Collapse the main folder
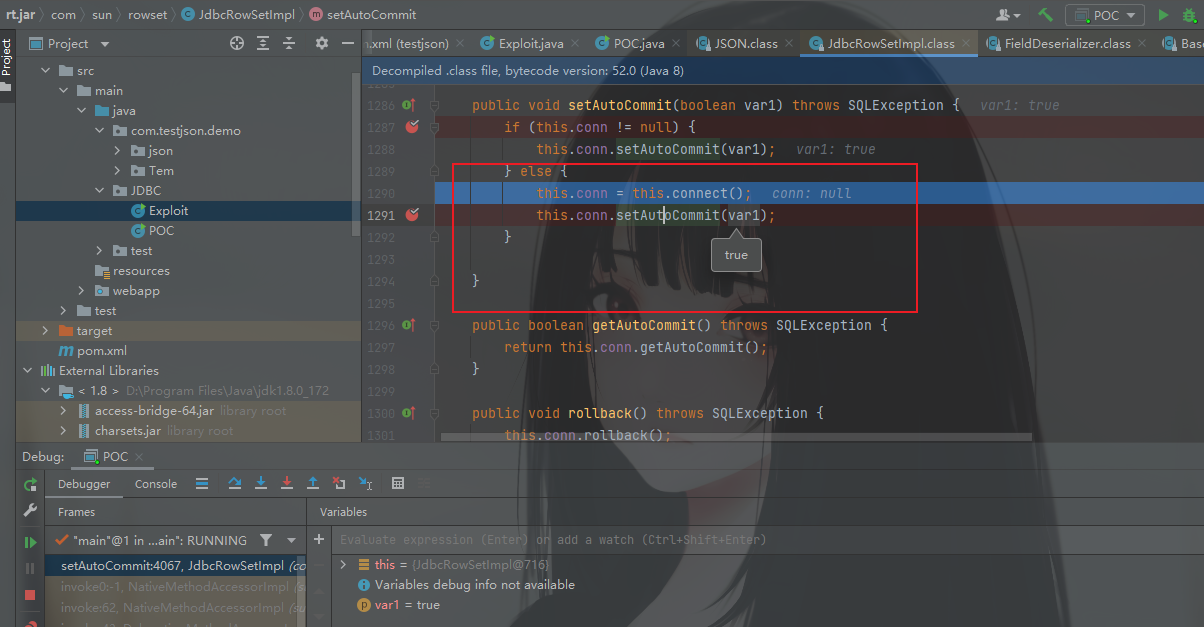Screen dimensions: 1204x627 (64, 91)
